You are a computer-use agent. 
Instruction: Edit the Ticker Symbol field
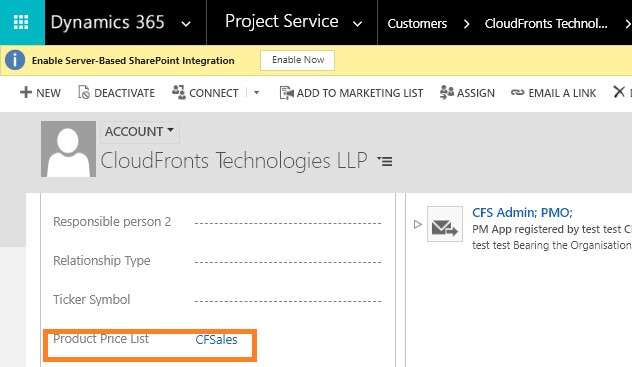[288, 301]
